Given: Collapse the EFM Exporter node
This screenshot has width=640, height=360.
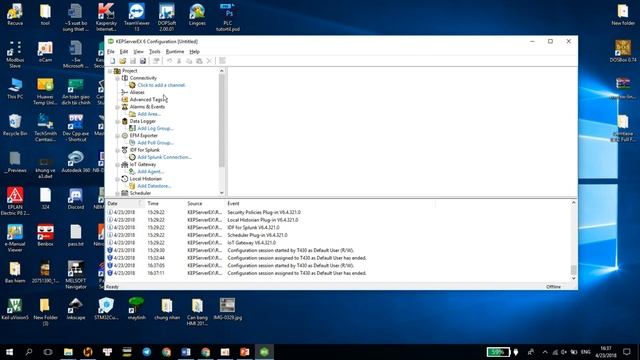Looking at the screenshot, I should point(118,136).
